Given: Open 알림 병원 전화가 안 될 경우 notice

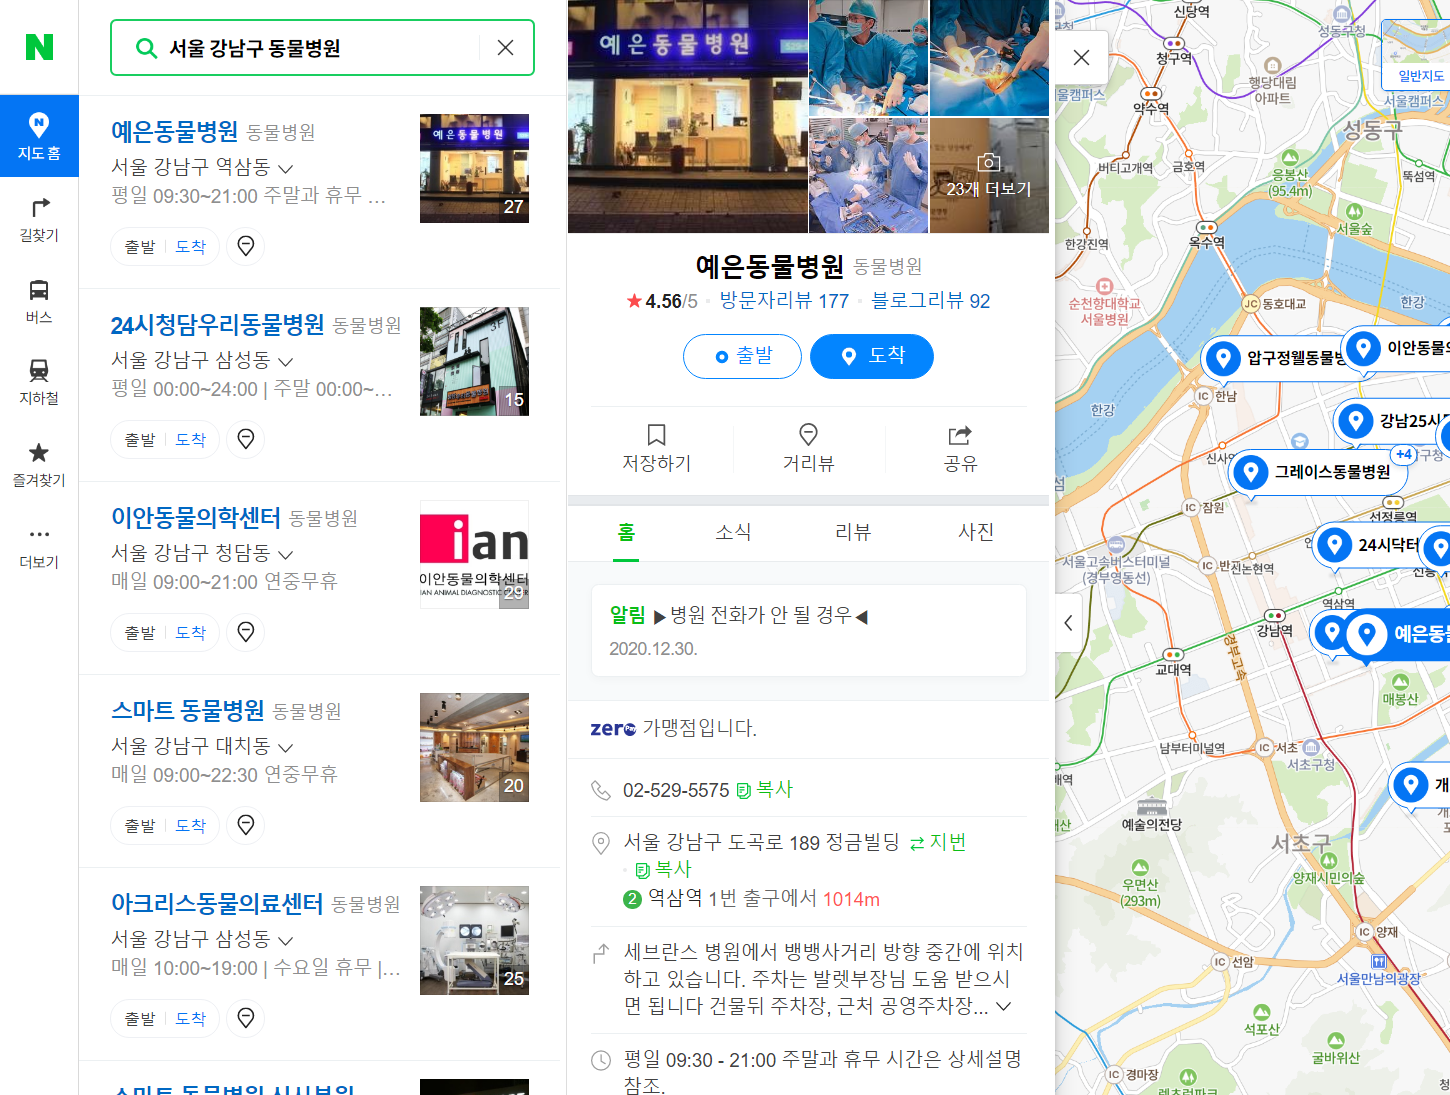Looking at the screenshot, I should pos(809,630).
